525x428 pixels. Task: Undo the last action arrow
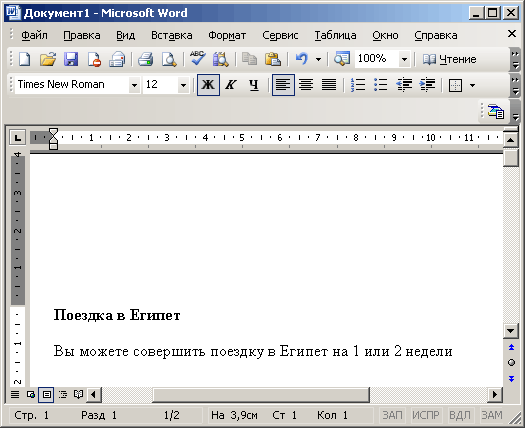click(302, 60)
